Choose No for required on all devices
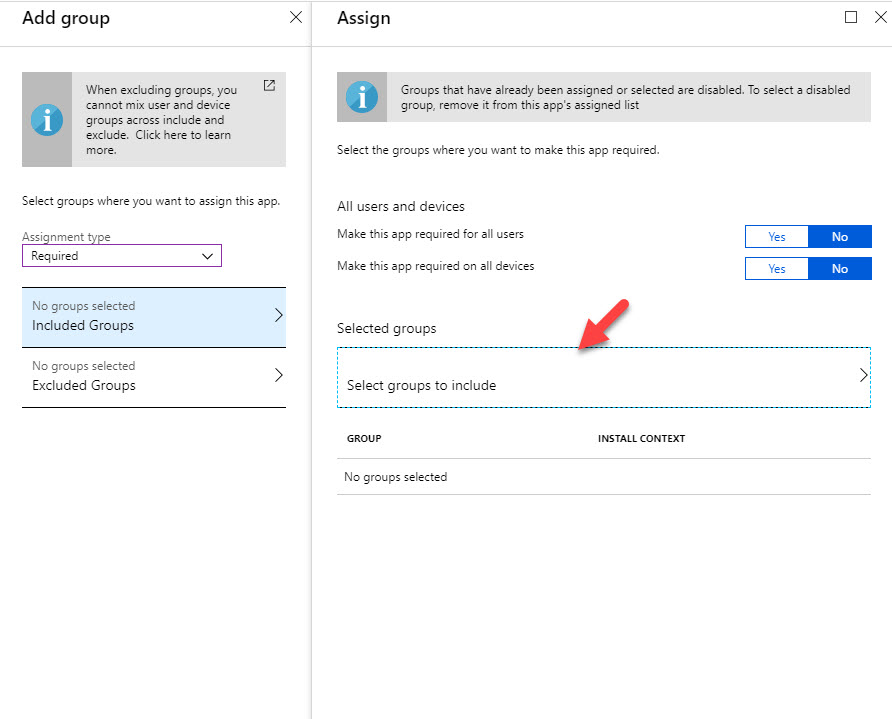Viewport: 892px width, 719px height. coord(840,268)
